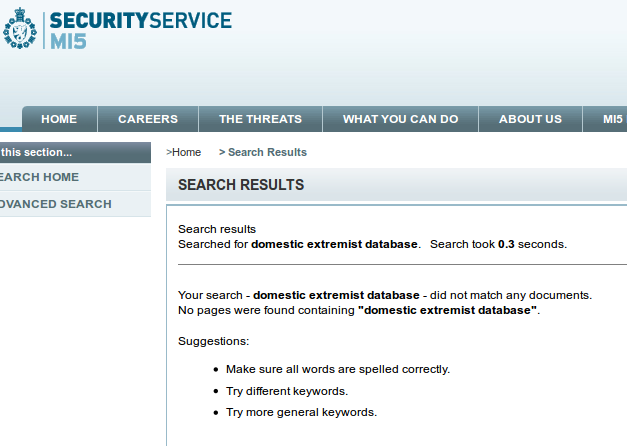Click the 'In this section...' sidebar header
The height and width of the screenshot is (446, 627).
[37, 153]
